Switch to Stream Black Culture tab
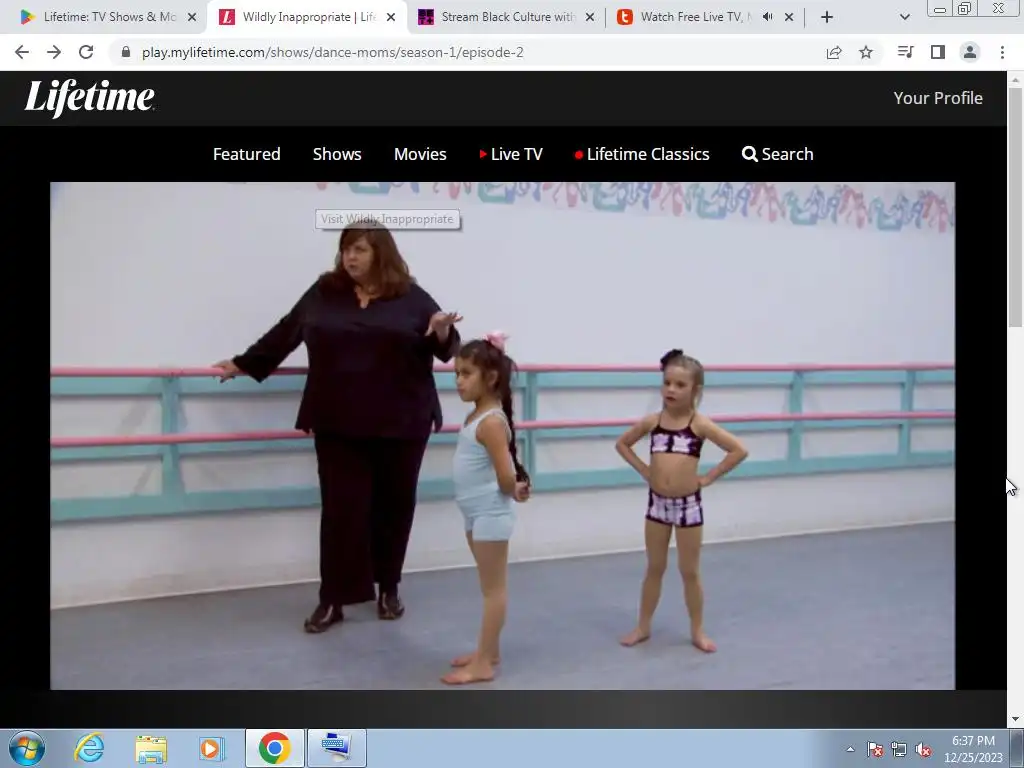Viewport: 1024px width, 768px height. pyautogui.click(x=507, y=17)
